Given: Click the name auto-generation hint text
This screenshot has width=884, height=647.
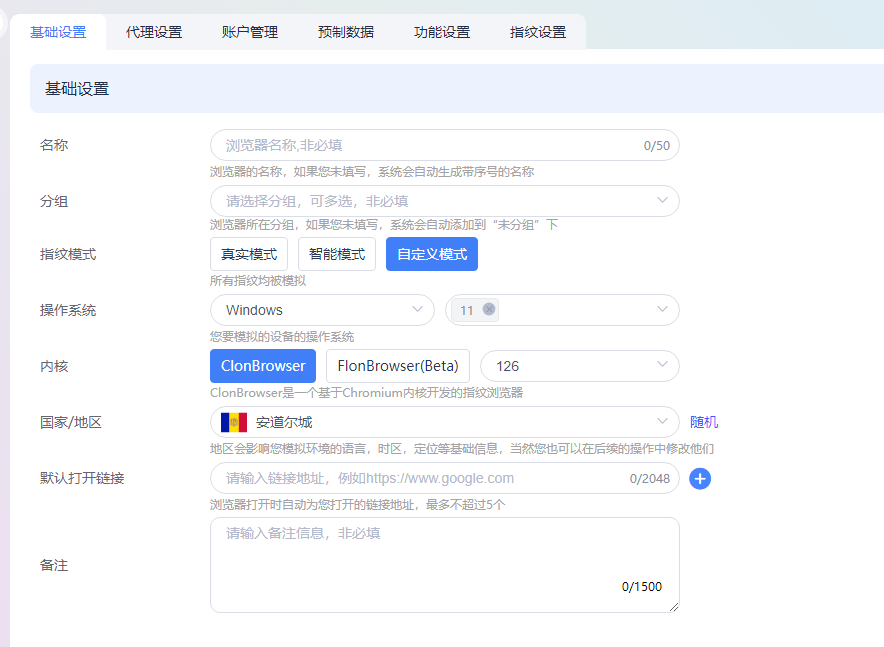Looking at the screenshot, I should 372,172.
